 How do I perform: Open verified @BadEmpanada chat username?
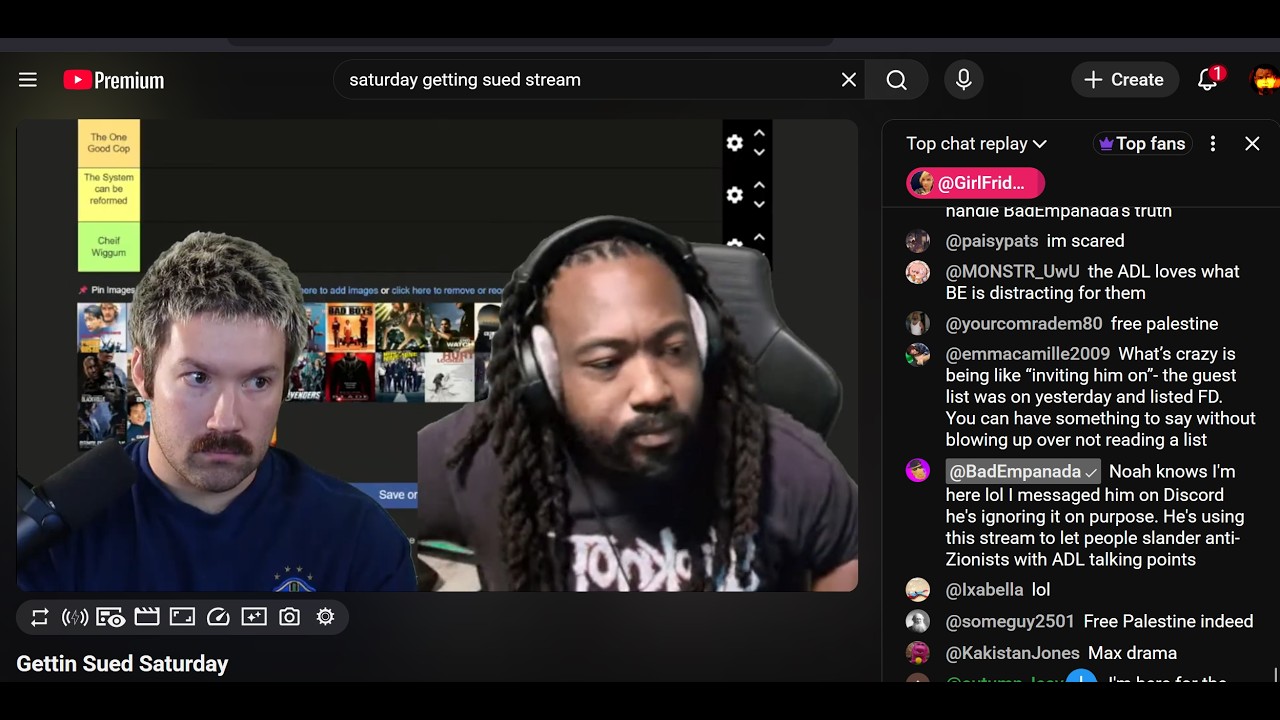tap(1023, 472)
